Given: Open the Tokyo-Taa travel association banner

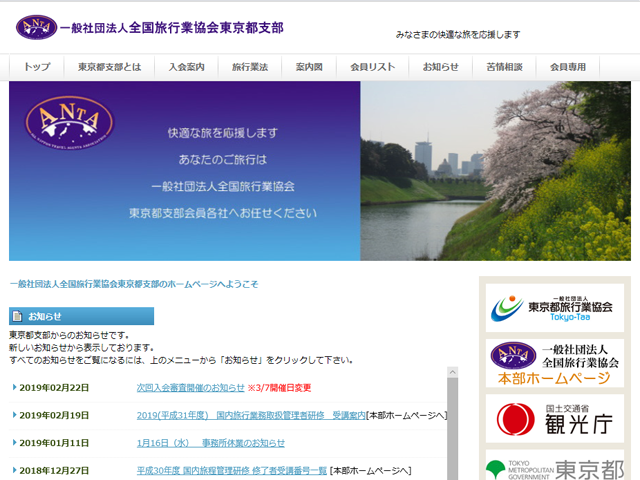Looking at the screenshot, I should [555, 308].
